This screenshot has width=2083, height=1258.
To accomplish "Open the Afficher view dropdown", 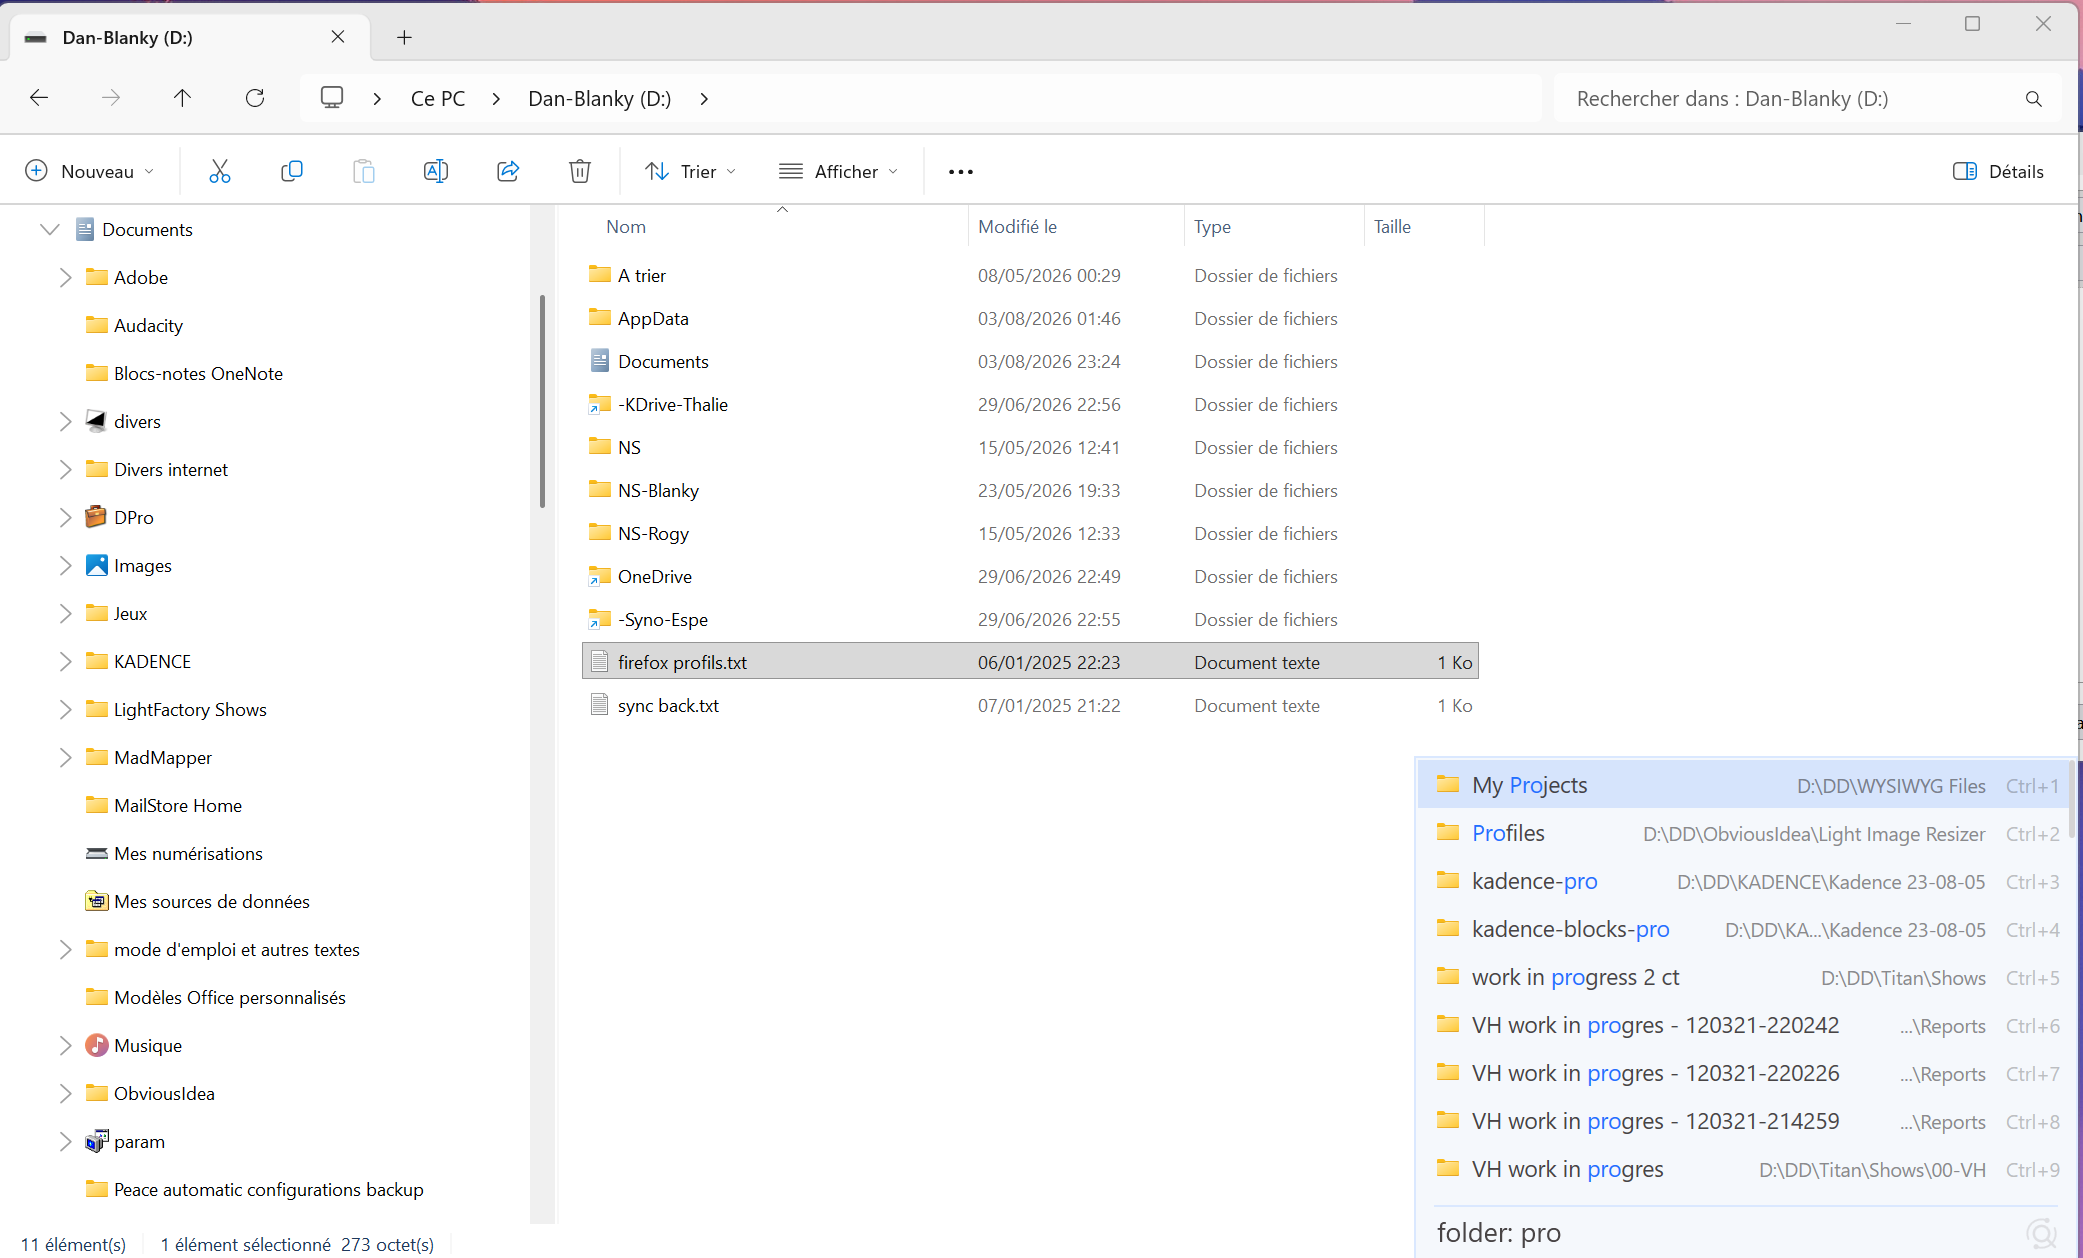I will tap(838, 171).
